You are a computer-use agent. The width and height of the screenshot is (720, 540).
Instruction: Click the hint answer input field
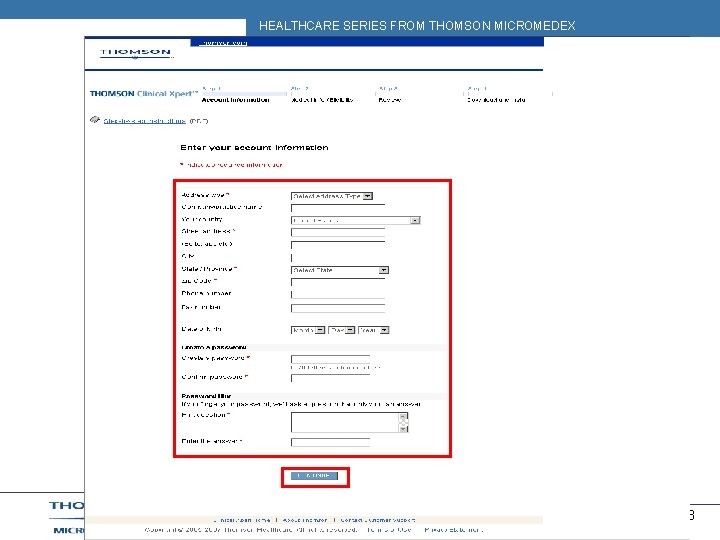pos(331,442)
